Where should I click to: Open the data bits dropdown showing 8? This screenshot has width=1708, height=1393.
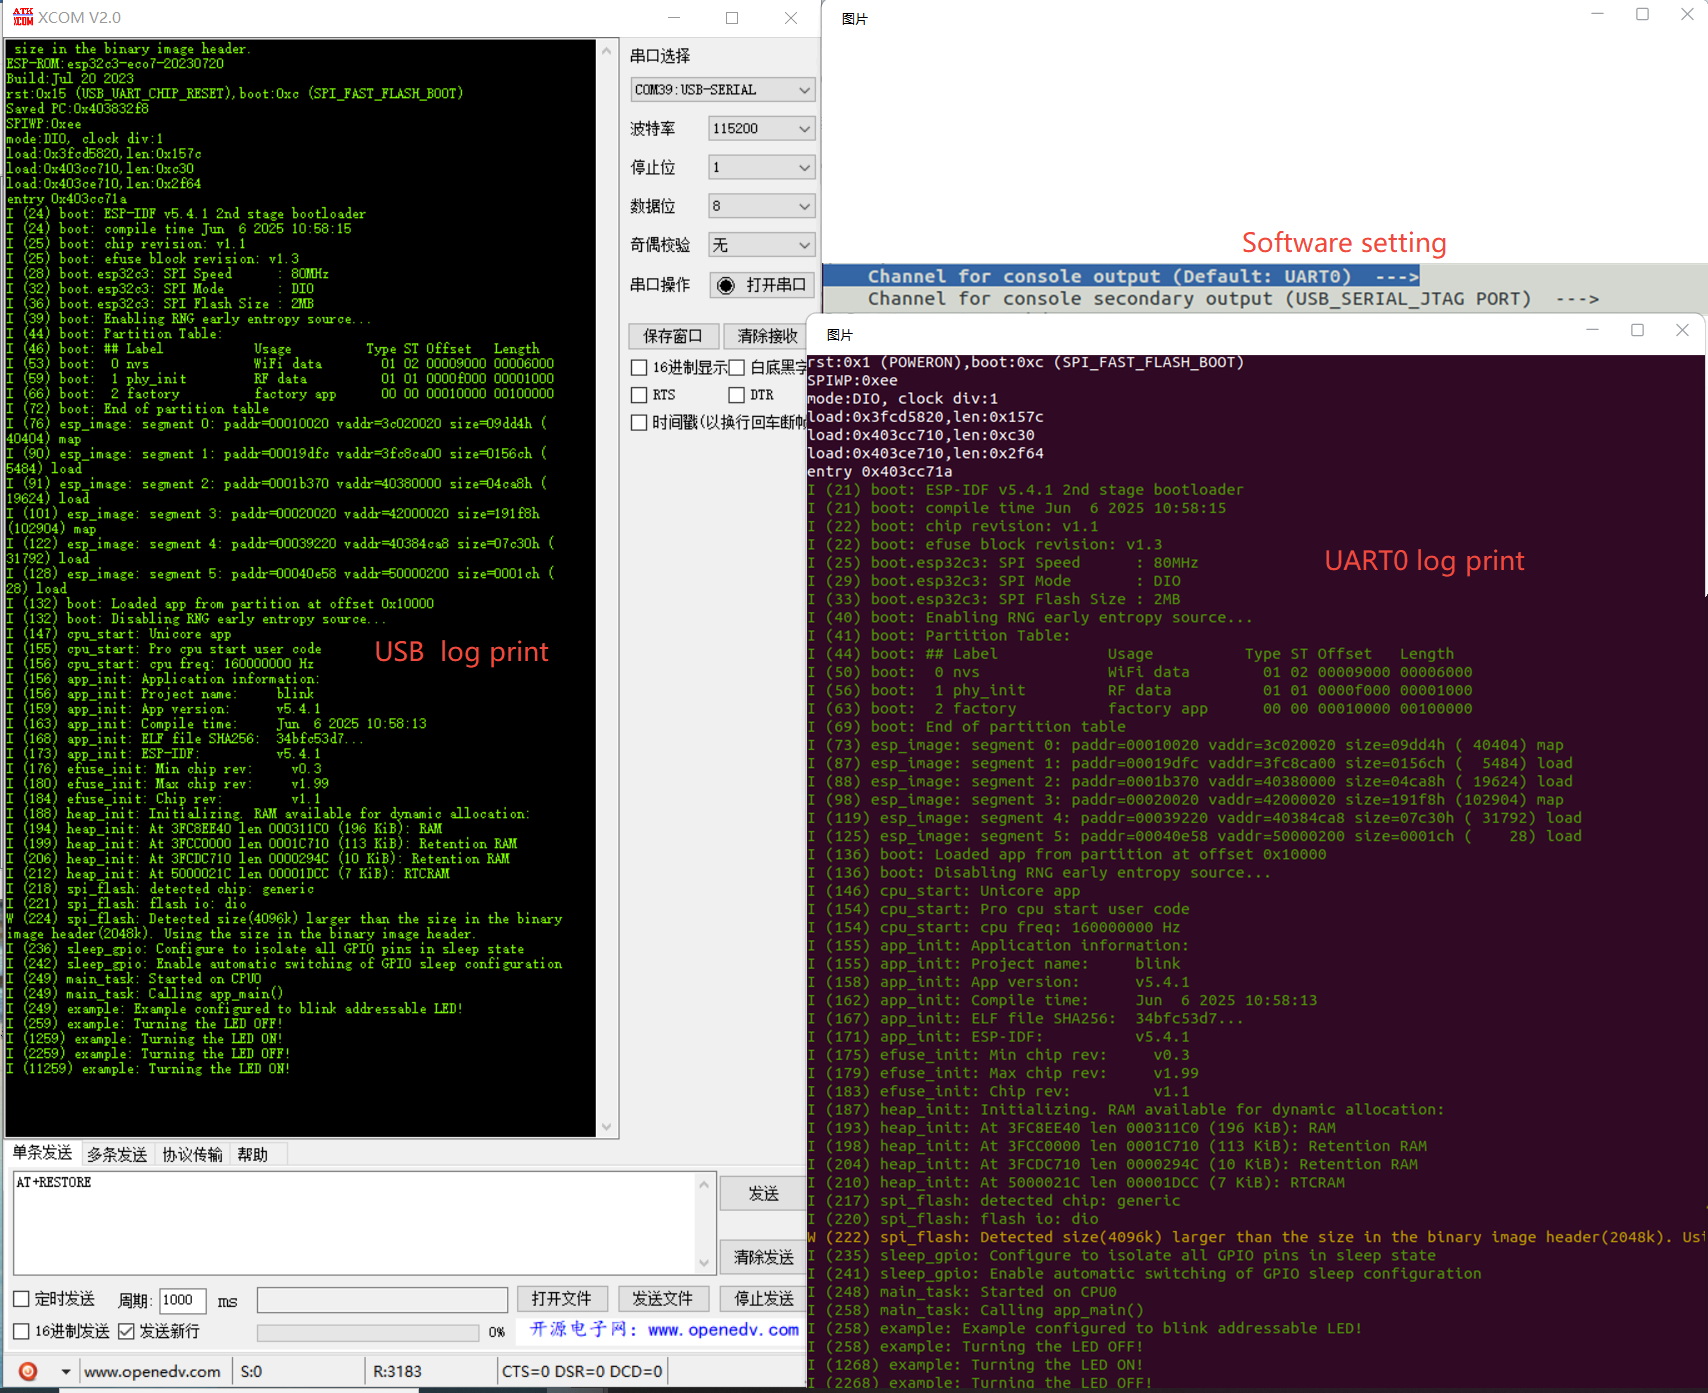click(x=761, y=206)
